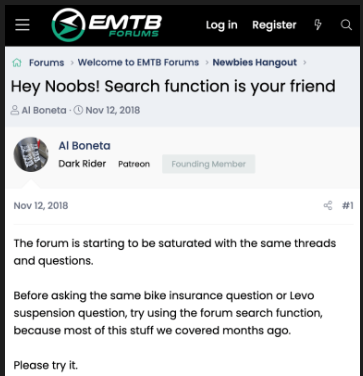Open the Log in page

pyautogui.click(x=222, y=25)
